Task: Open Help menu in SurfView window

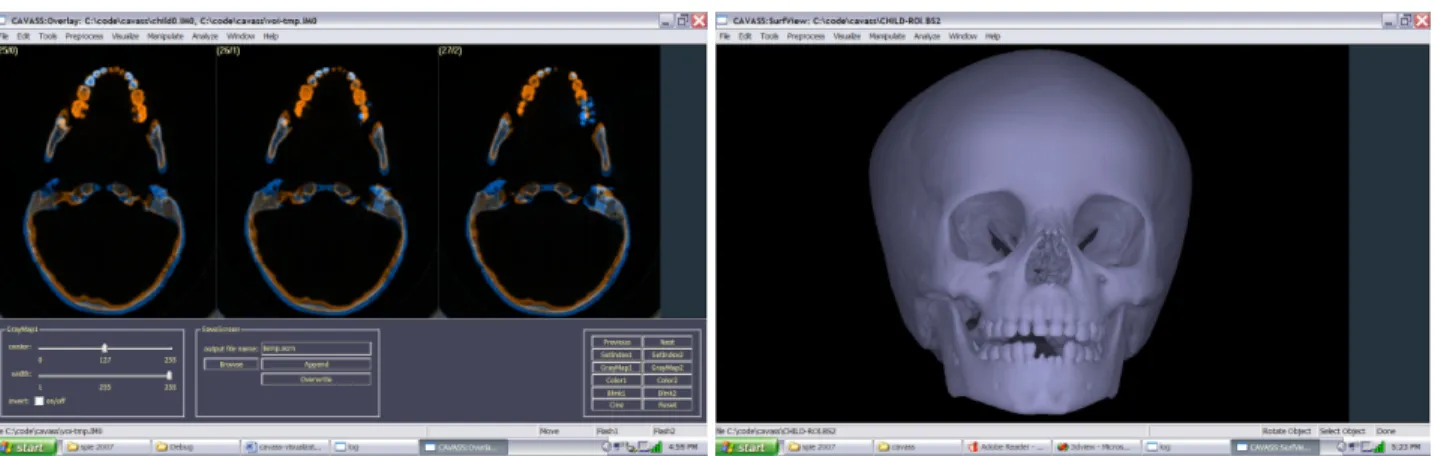Action: click(993, 36)
